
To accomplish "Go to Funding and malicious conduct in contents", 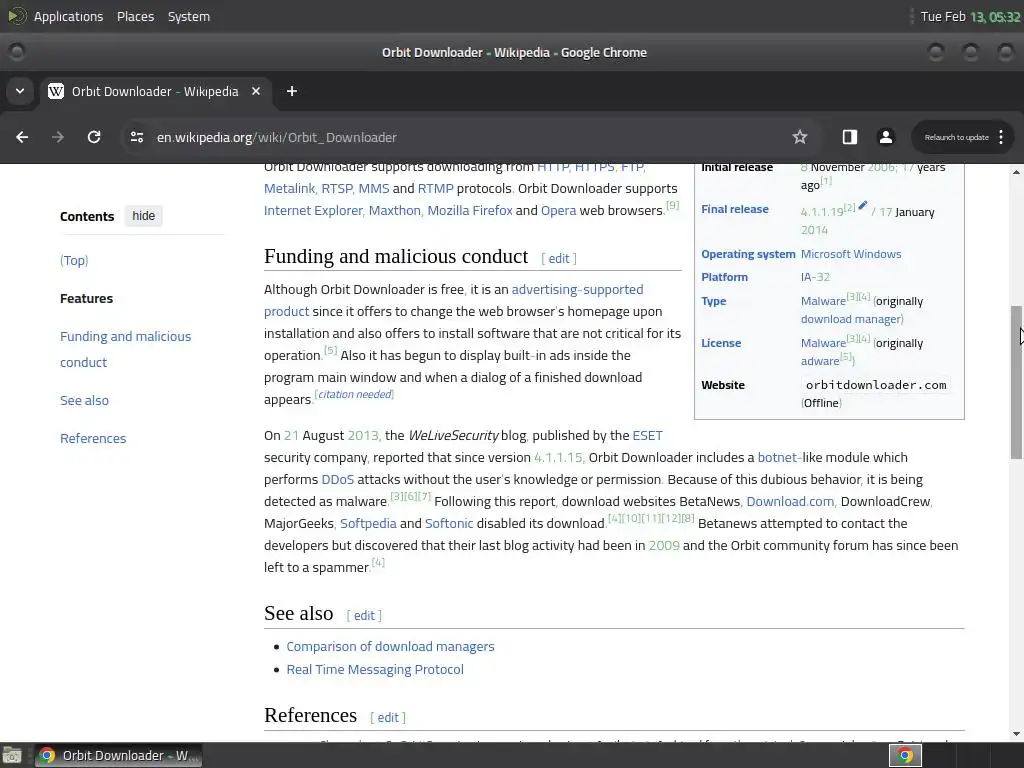I will click(x=125, y=349).
